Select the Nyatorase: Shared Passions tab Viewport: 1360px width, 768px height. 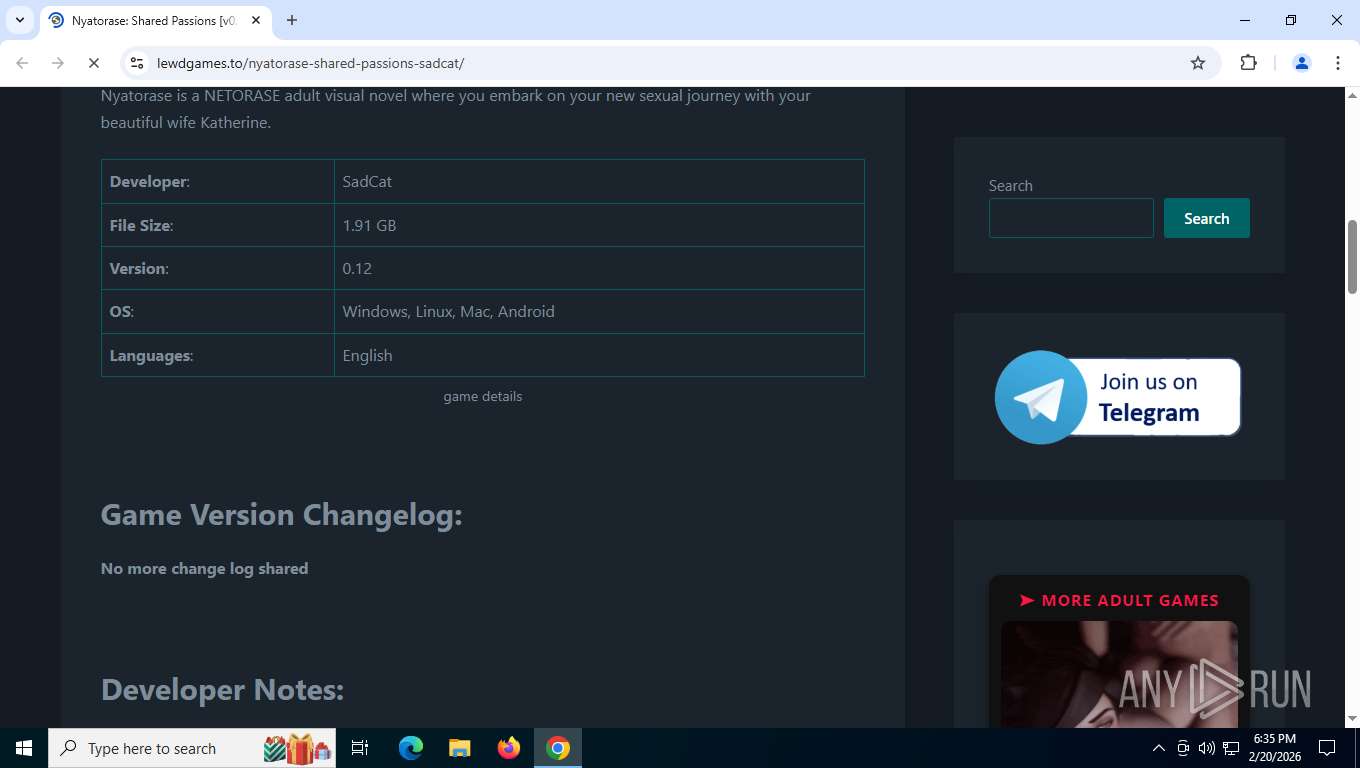point(155,20)
